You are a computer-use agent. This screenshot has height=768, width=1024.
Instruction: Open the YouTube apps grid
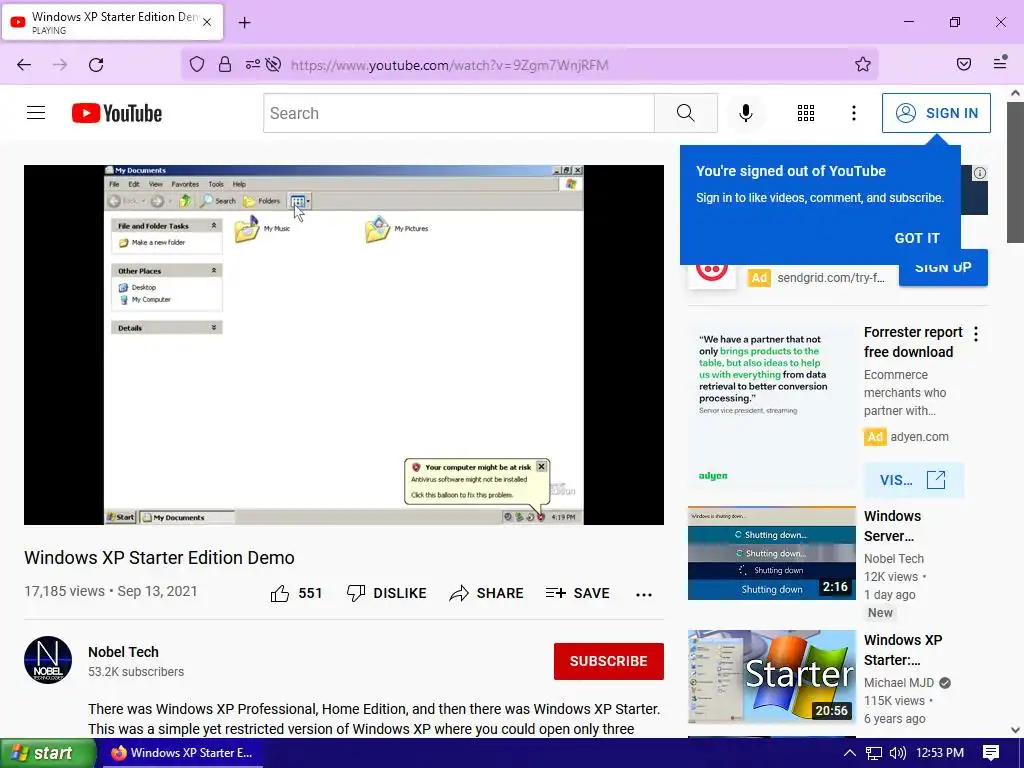click(x=806, y=113)
